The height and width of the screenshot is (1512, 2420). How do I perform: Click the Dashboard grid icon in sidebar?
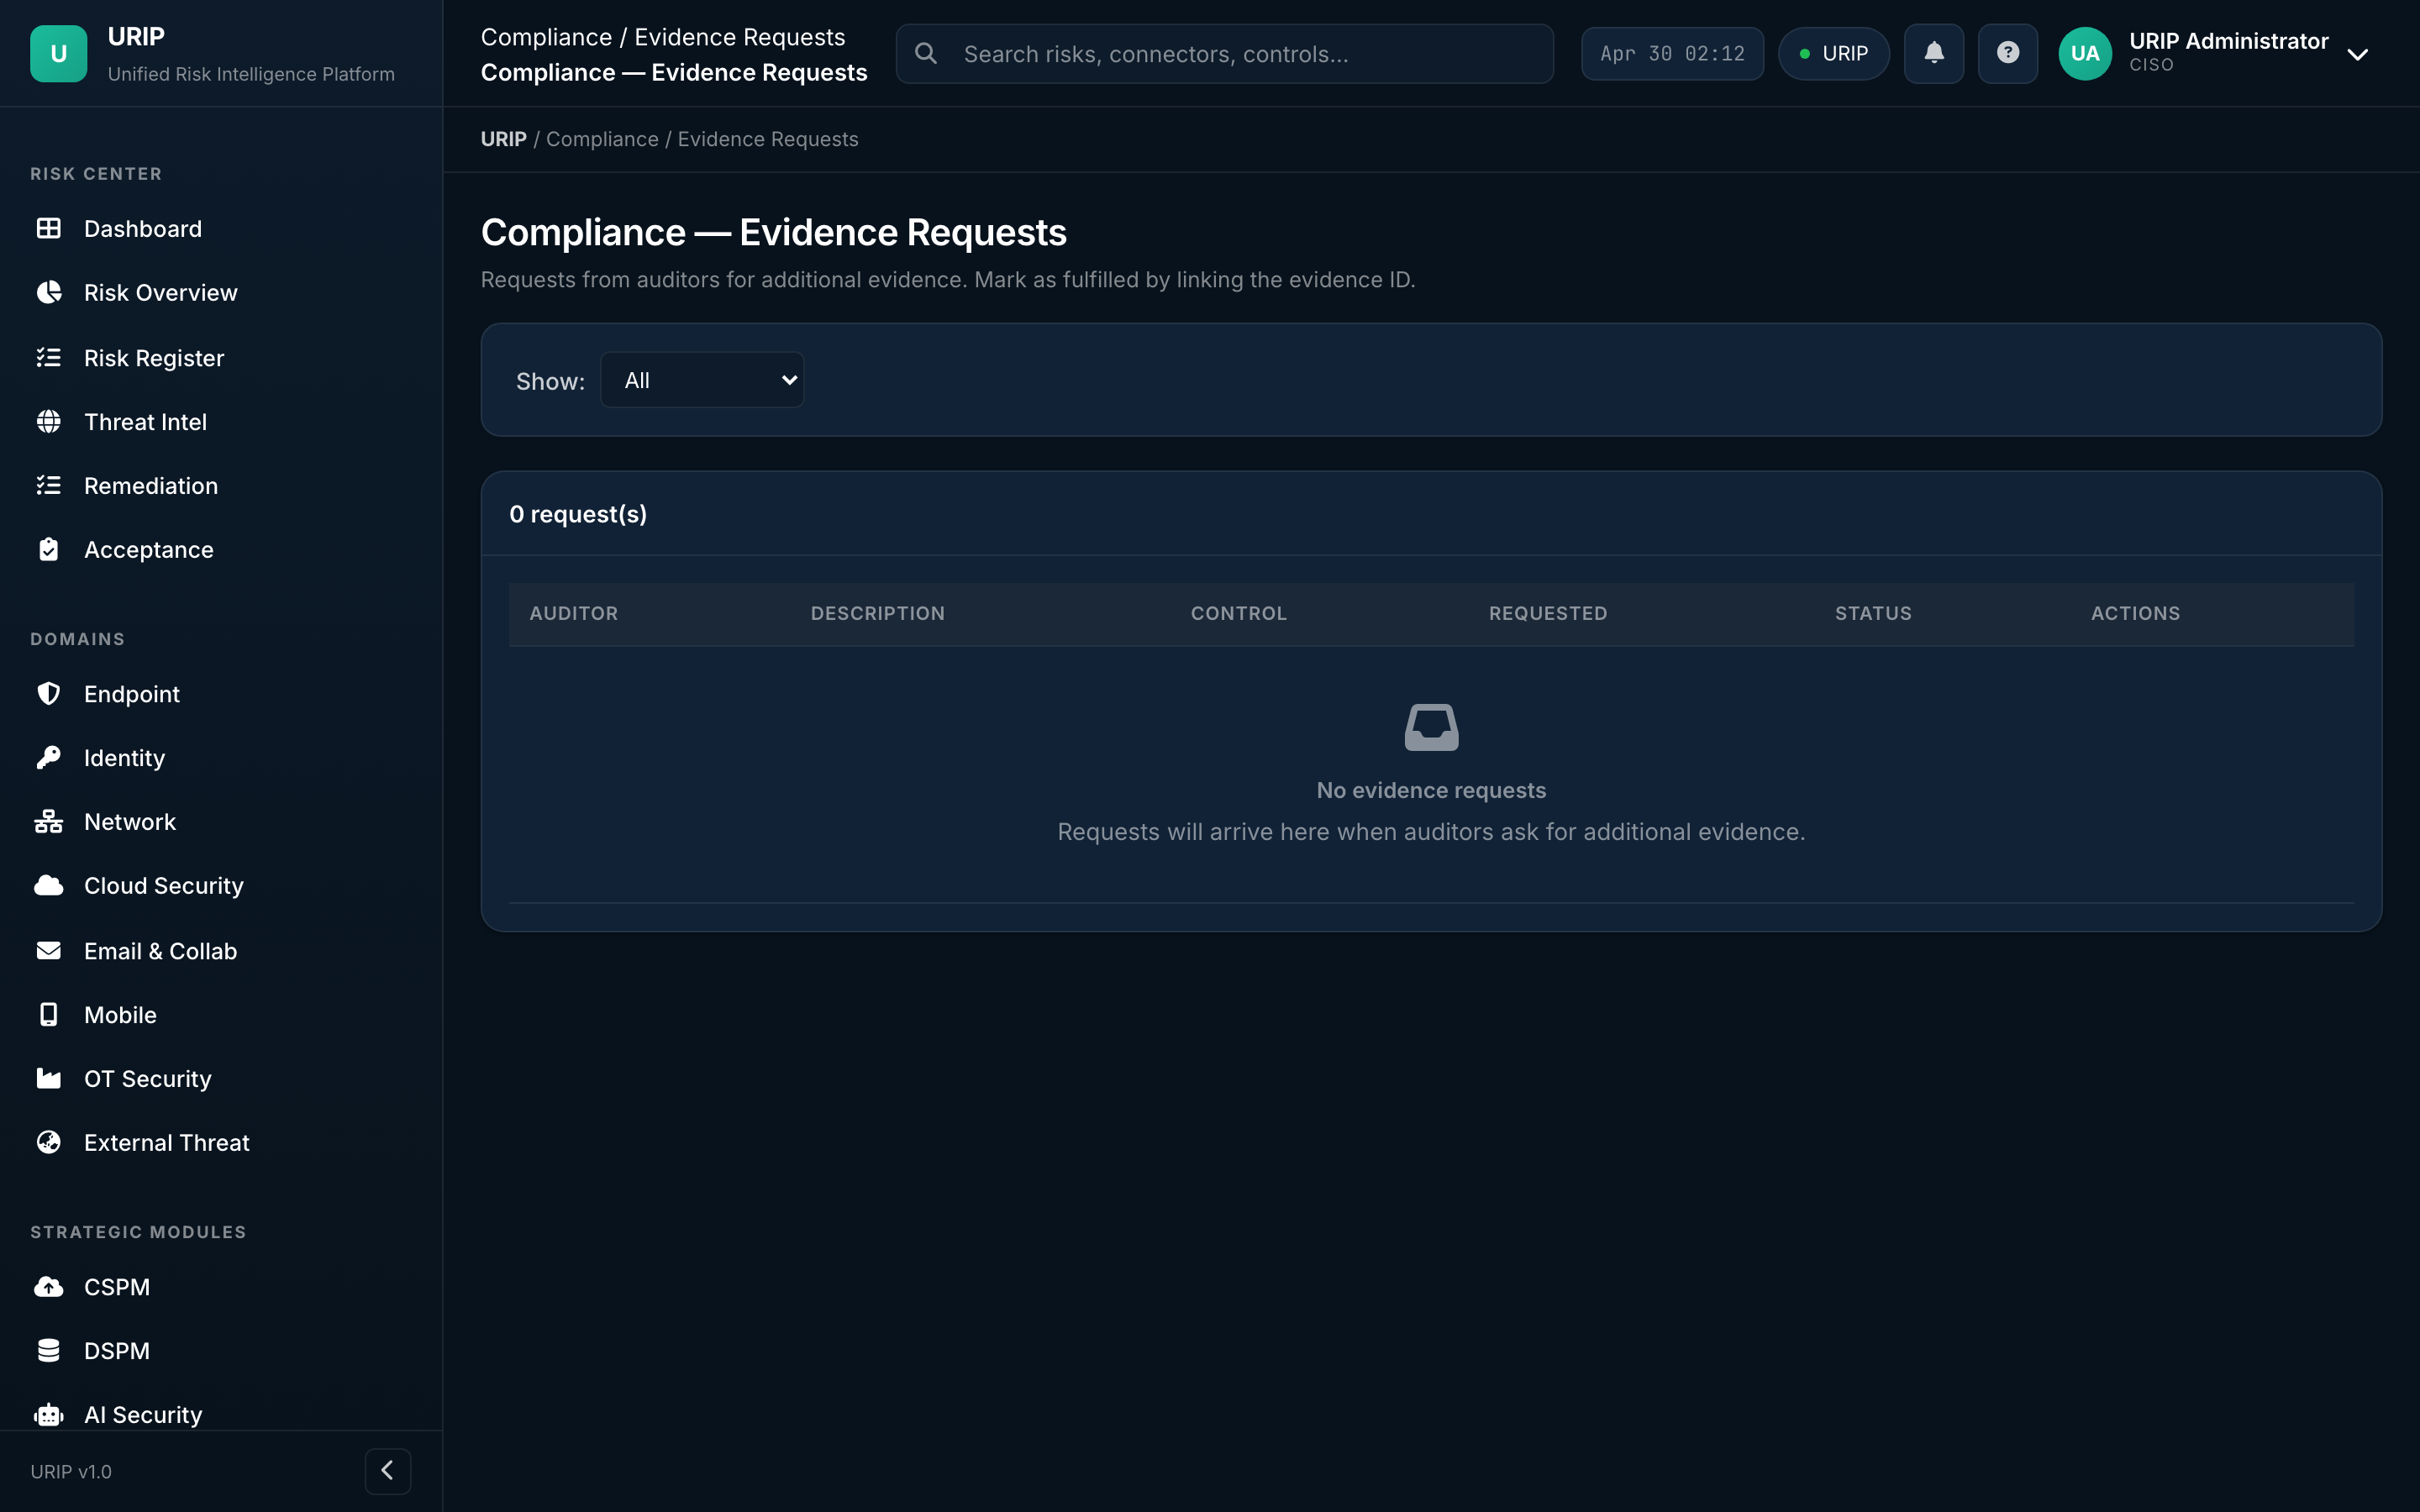coord(48,229)
